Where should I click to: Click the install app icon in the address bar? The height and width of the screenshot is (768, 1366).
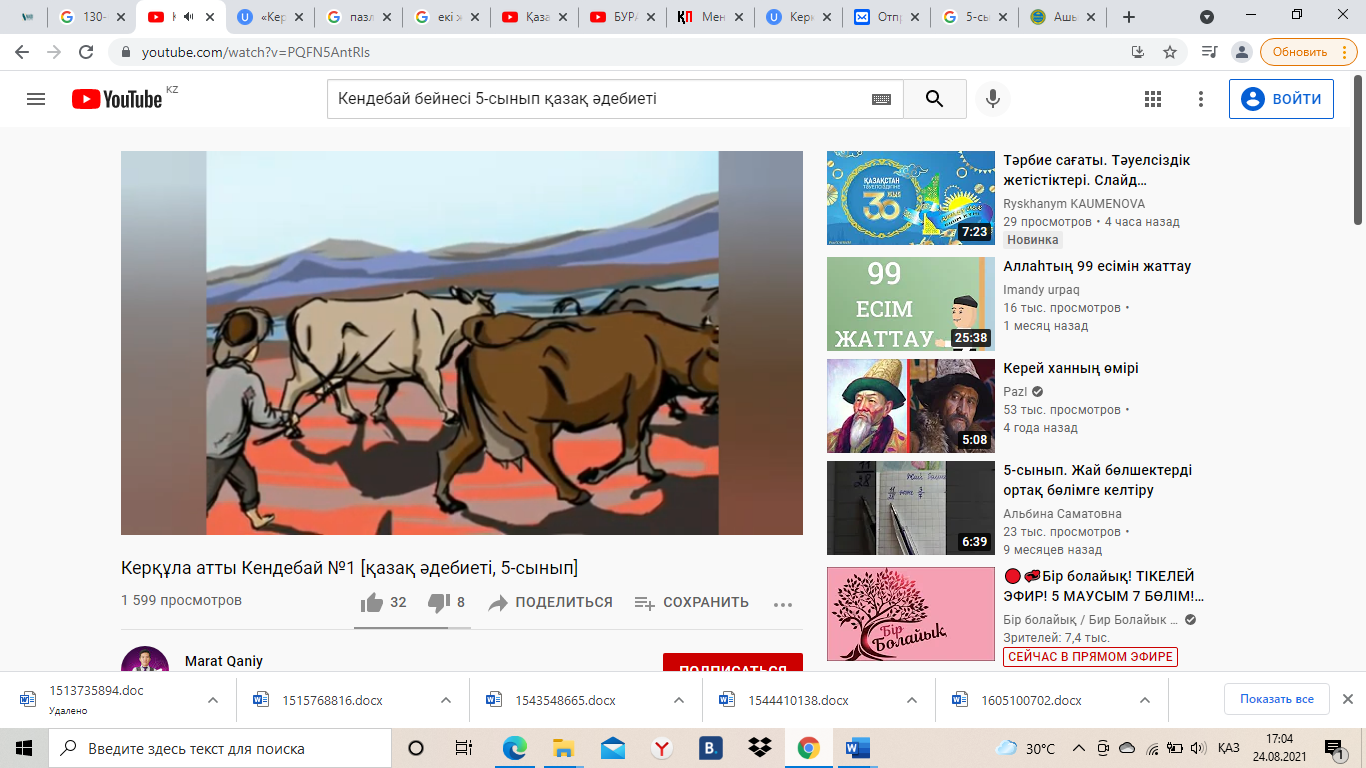pos(1137,52)
